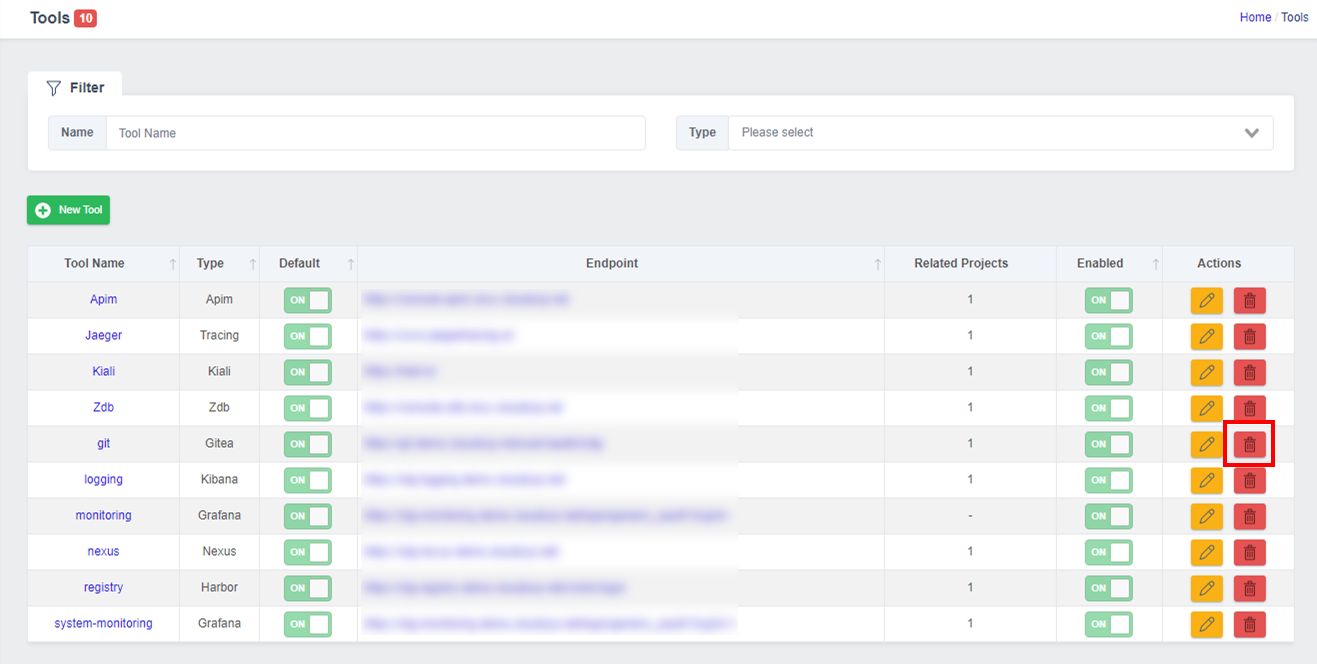
Task: Toggle Default switch for Apim
Action: tap(308, 300)
